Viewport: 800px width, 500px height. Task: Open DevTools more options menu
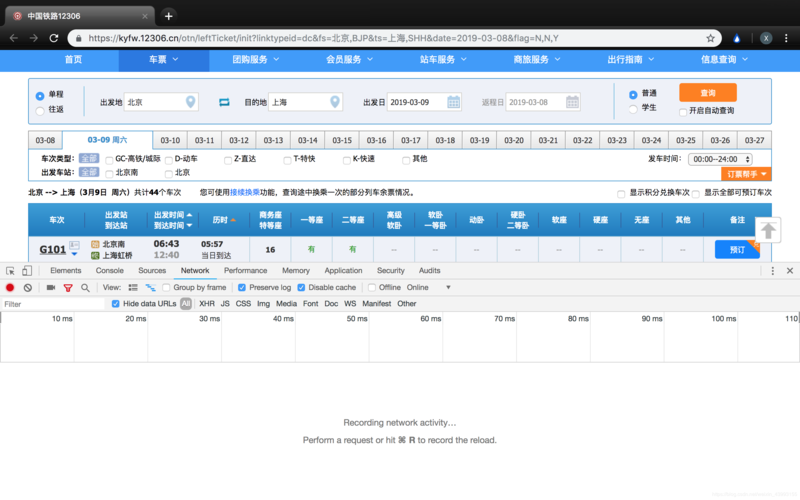(772, 271)
